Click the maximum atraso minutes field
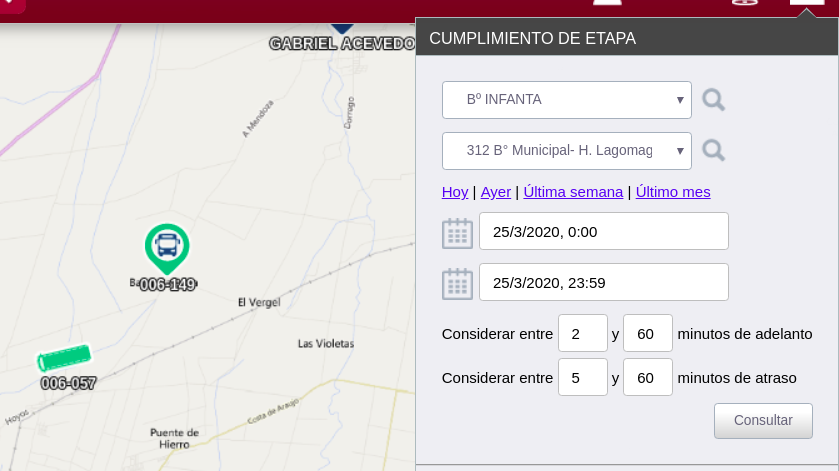 click(x=647, y=378)
